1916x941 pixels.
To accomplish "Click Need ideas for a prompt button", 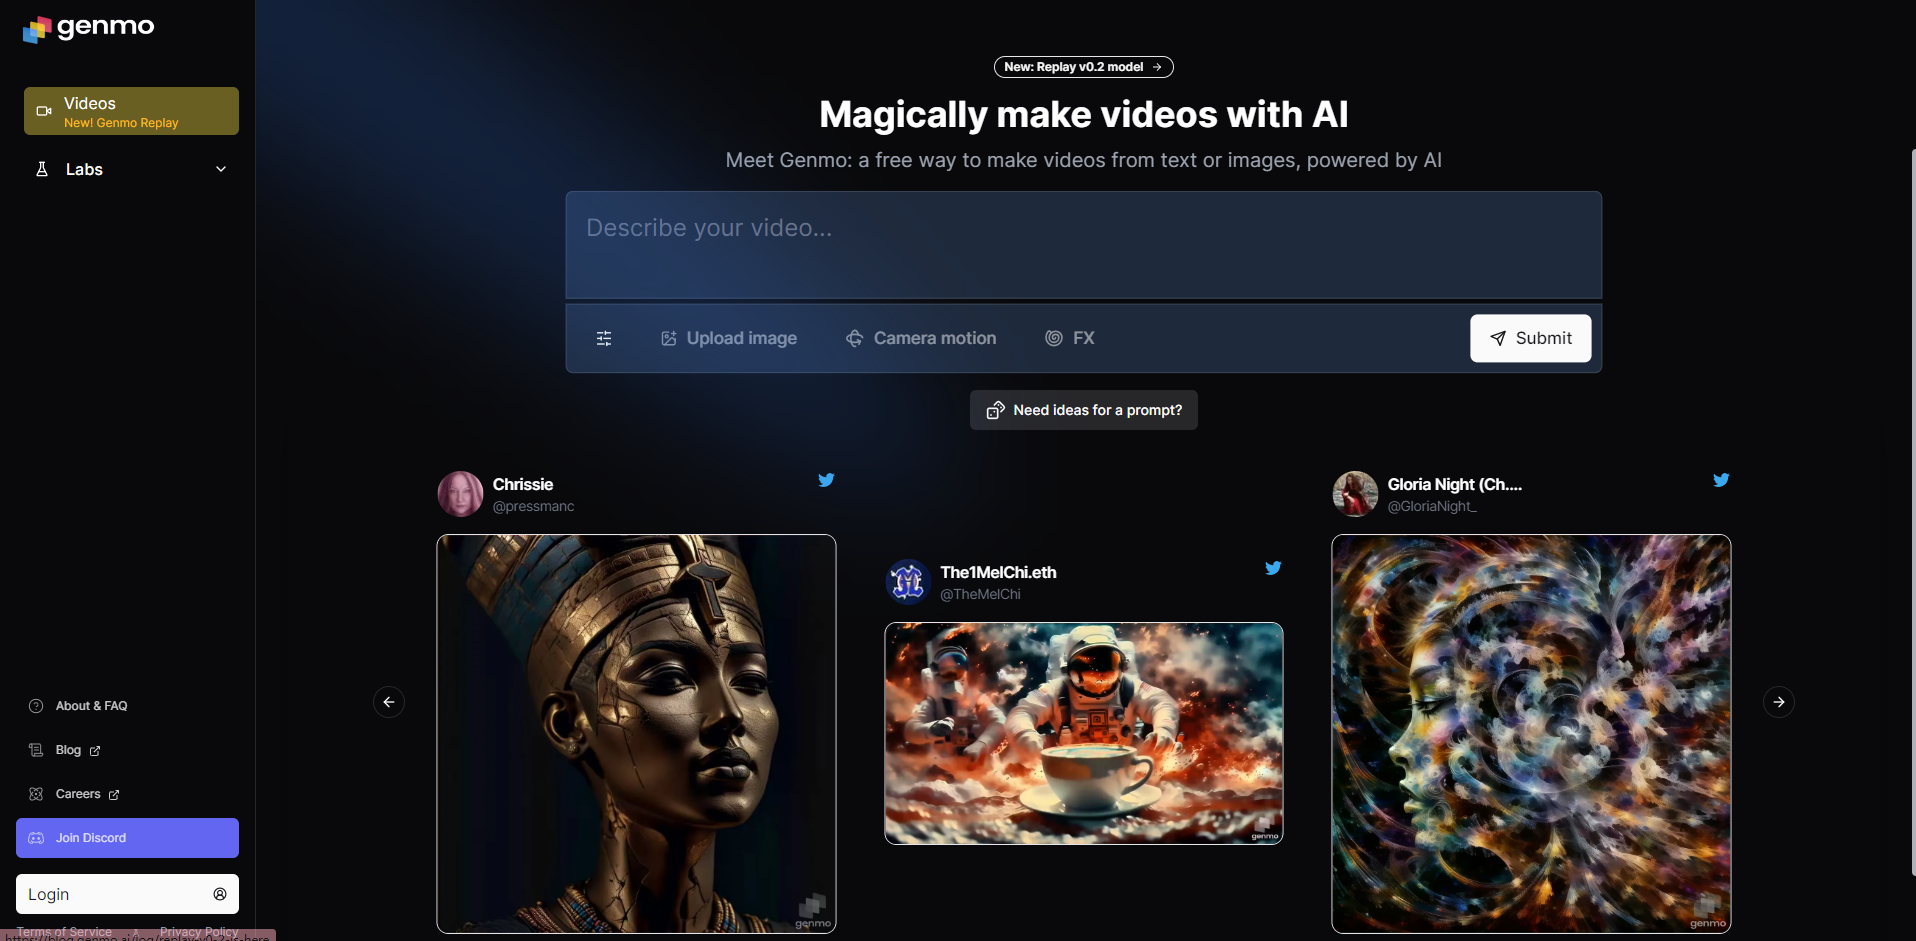I will pyautogui.click(x=1083, y=410).
